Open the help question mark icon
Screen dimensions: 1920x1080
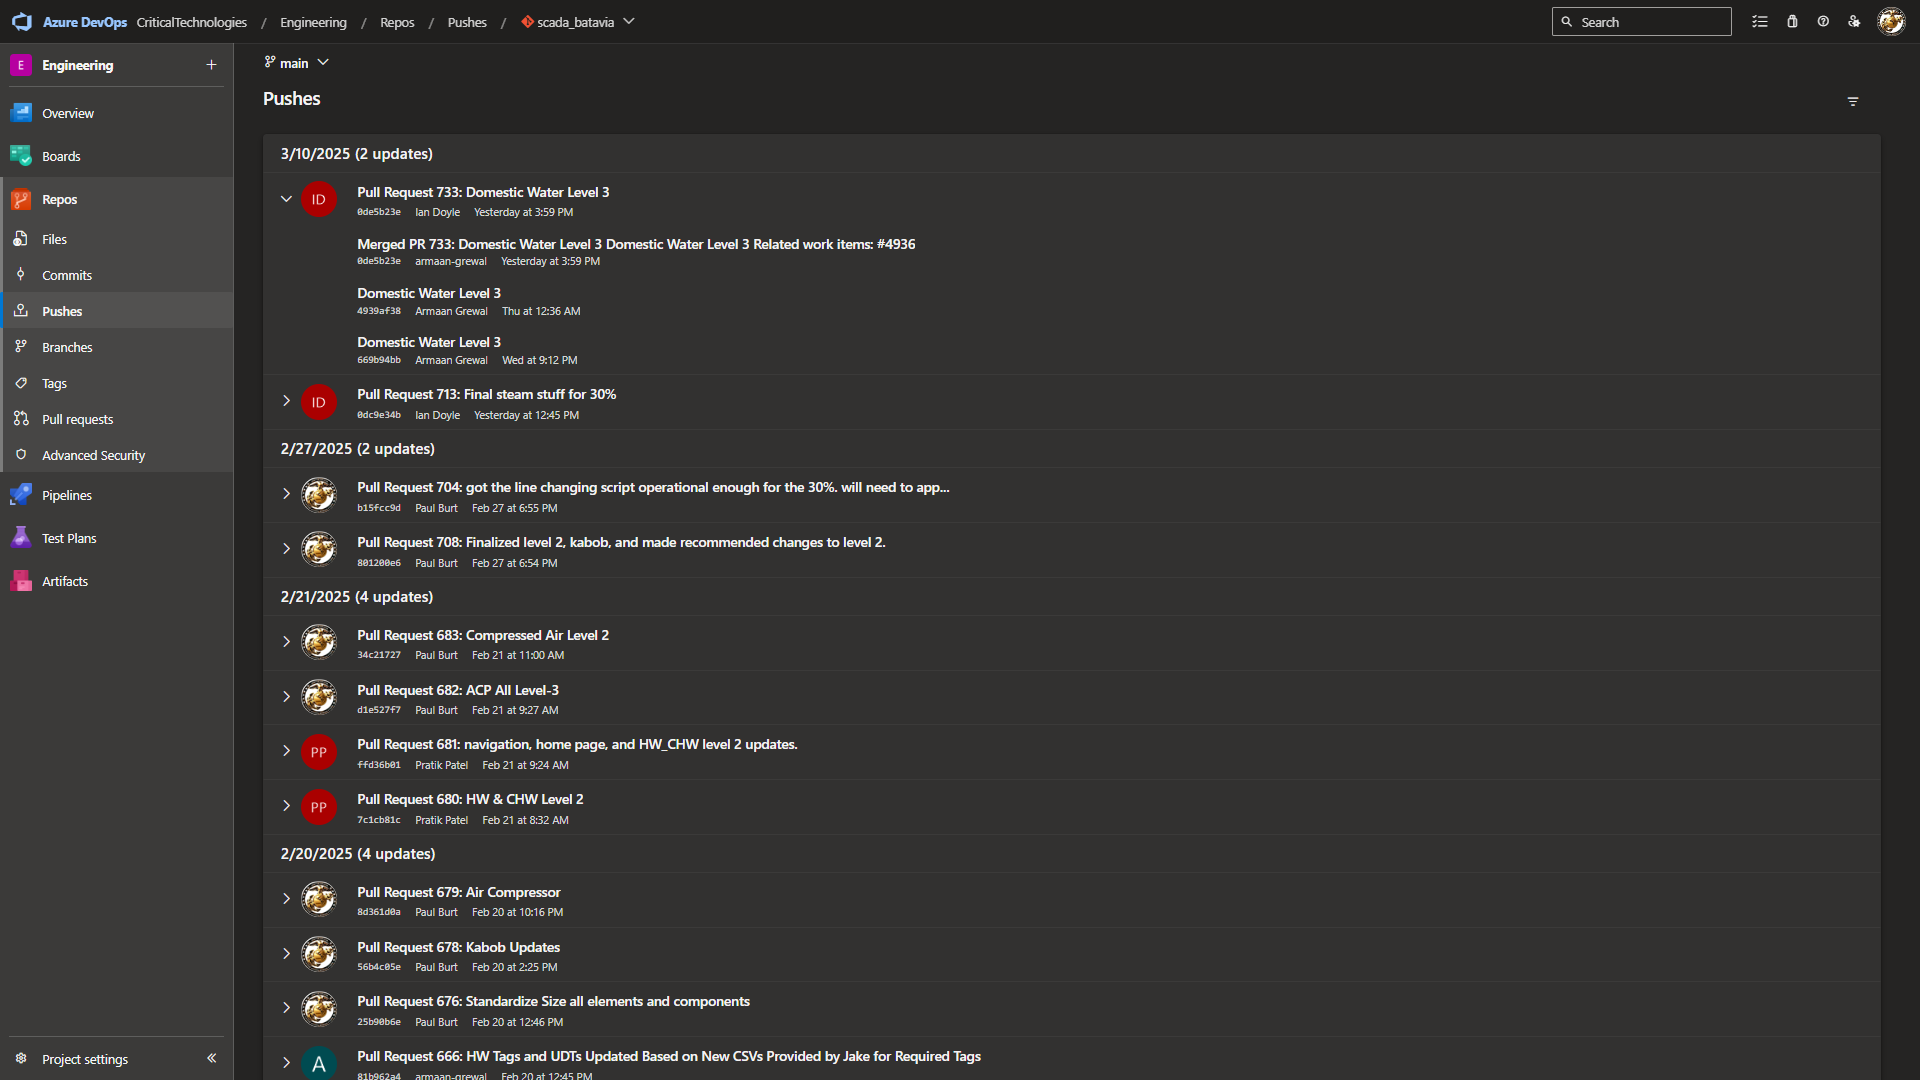pyautogui.click(x=1823, y=22)
